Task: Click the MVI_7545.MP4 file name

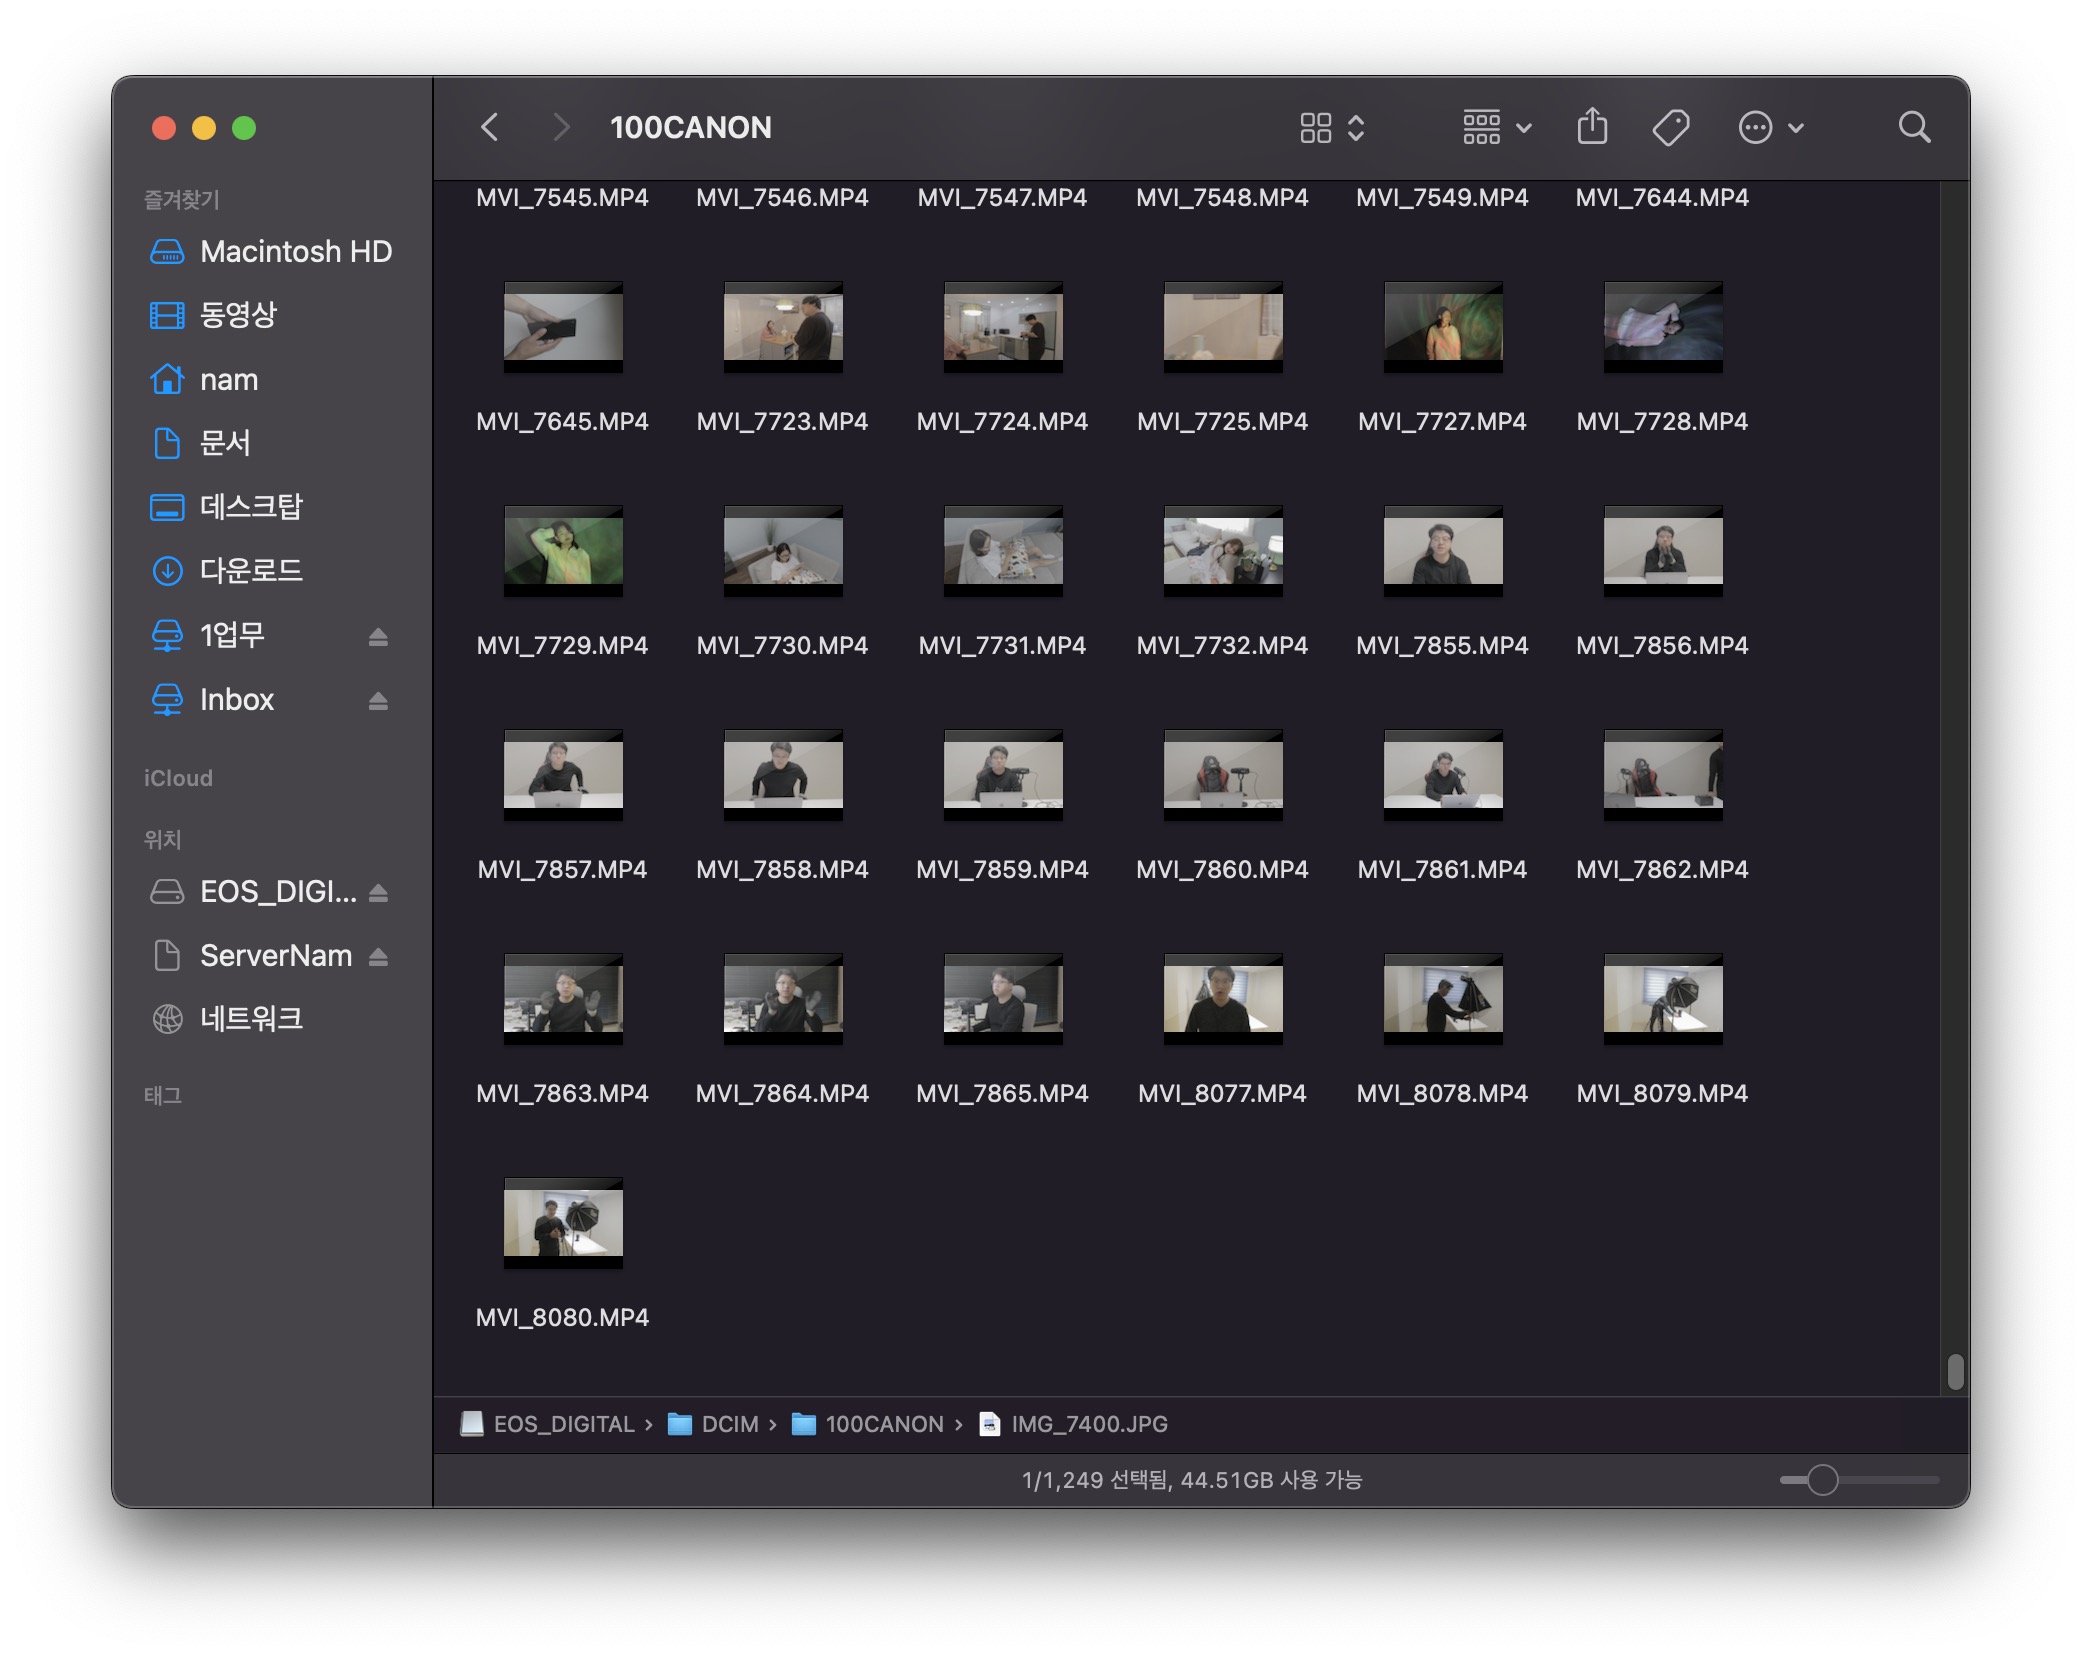Action: (x=562, y=197)
